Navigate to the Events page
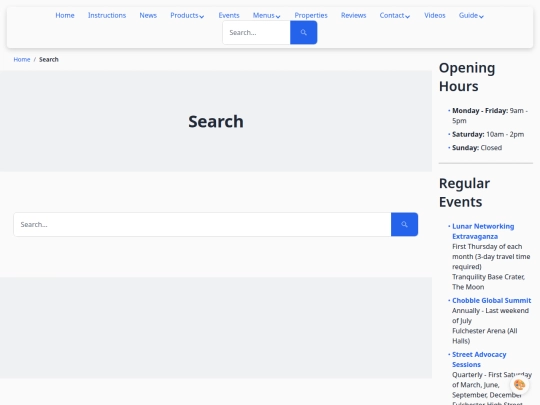Screen dimensions: 540x405 229,15
